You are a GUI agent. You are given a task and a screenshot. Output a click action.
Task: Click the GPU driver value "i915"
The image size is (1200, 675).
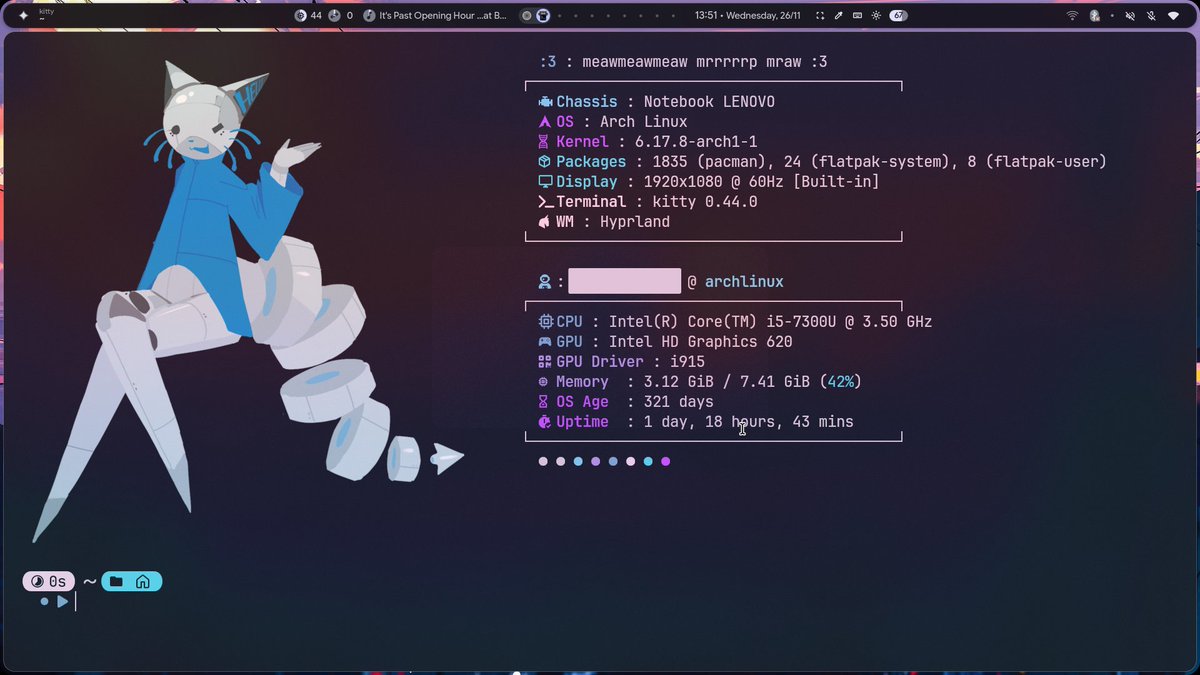click(x=687, y=362)
